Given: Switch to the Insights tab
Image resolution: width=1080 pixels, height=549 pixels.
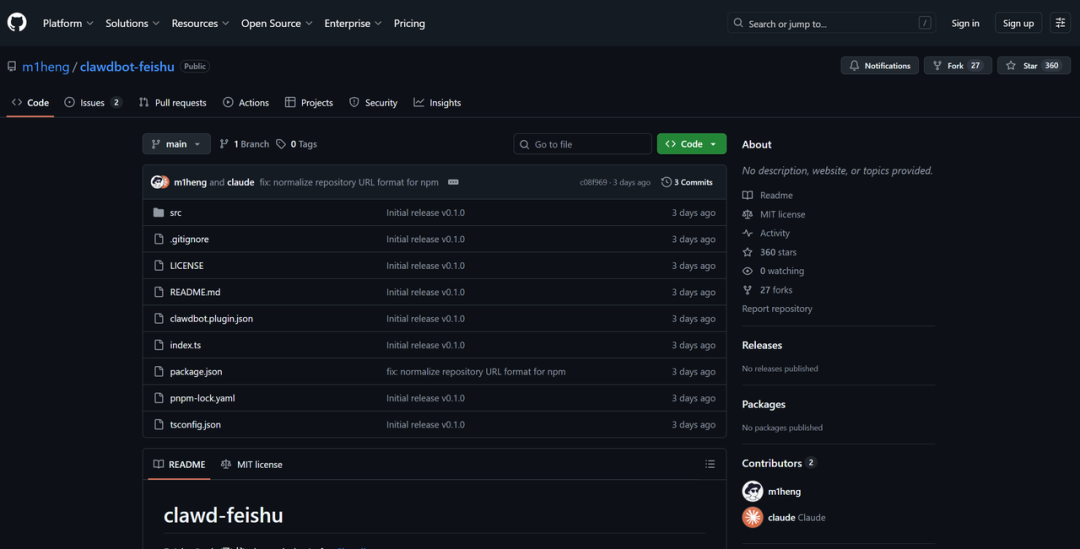Looking at the screenshot, I should (x=437, y=103).
